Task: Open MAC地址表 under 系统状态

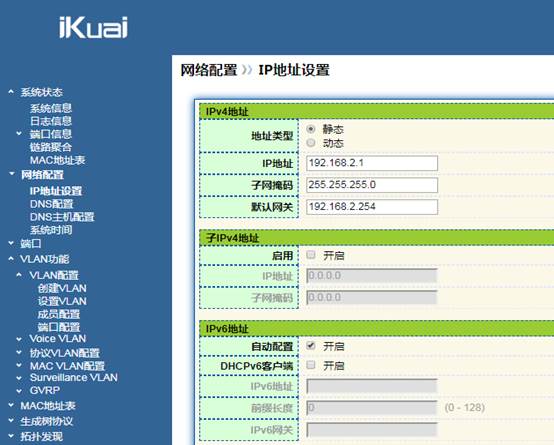Action: [58, 160]
